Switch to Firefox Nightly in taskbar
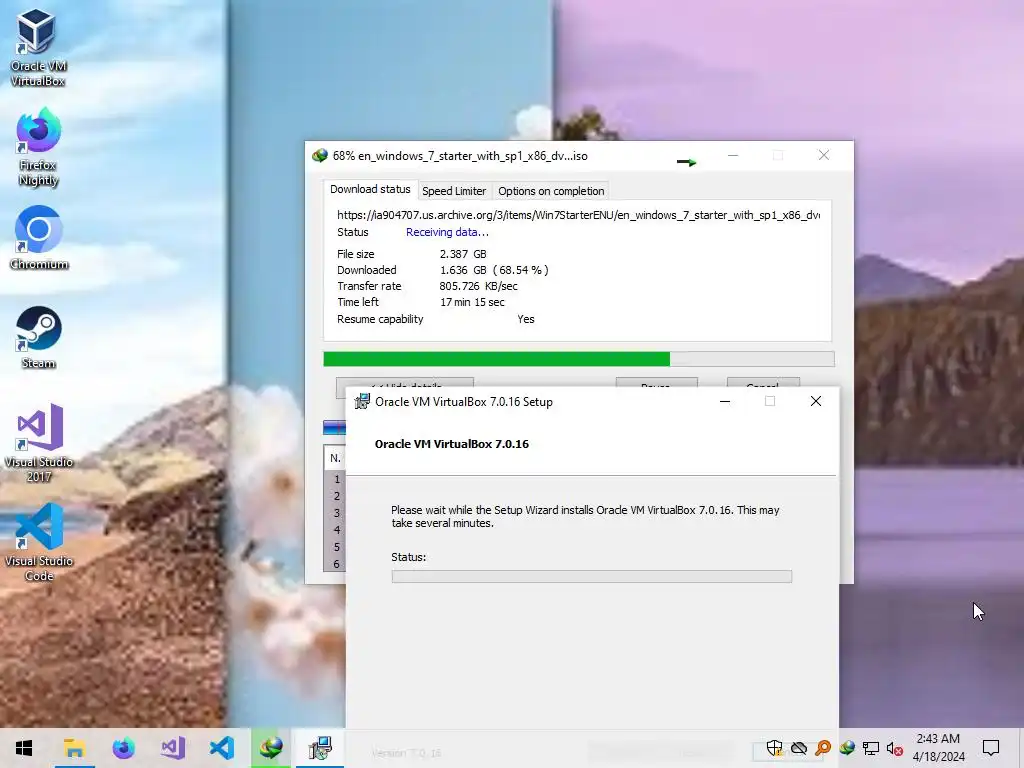Viewport: 1024px width, 768px height. point(123,748)
